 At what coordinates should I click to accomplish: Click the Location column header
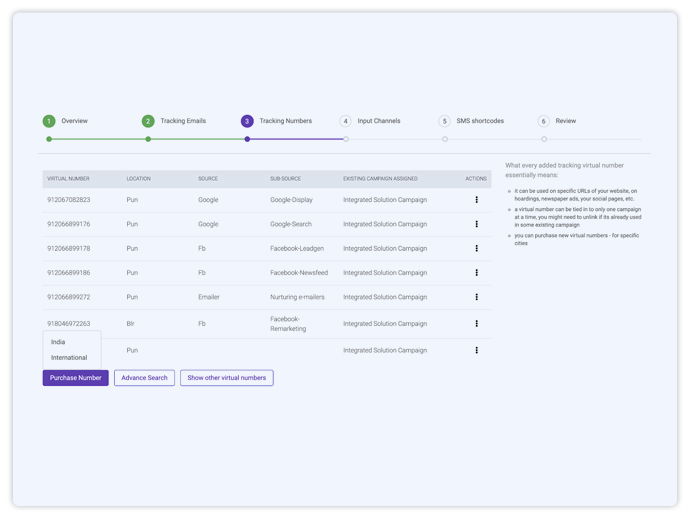[x=138, y=179]
